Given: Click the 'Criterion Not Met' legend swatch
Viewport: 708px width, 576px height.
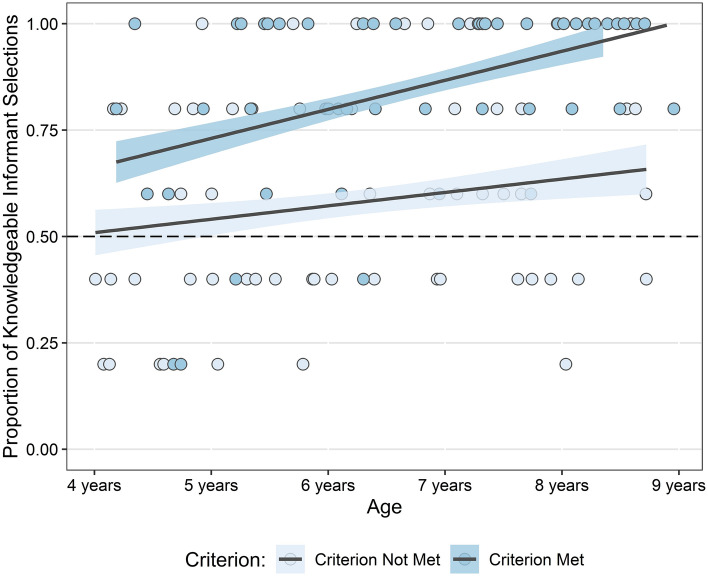Looking at the screenshot, I should tap(290, 559).
